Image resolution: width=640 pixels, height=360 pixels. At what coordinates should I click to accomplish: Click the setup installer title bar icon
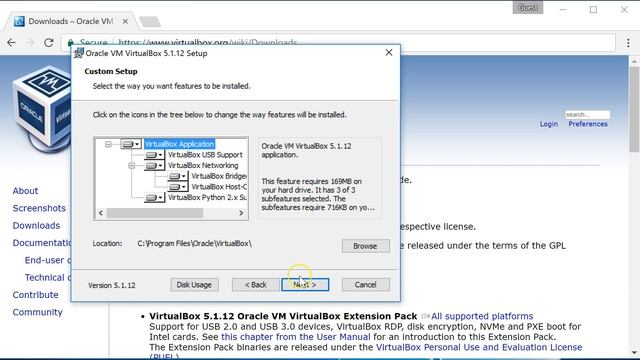[x=79, y=53]
